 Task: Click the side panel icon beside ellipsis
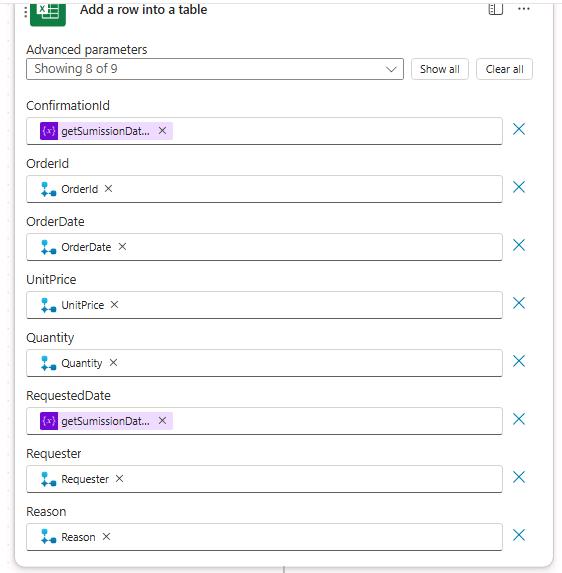click(495, 9)
